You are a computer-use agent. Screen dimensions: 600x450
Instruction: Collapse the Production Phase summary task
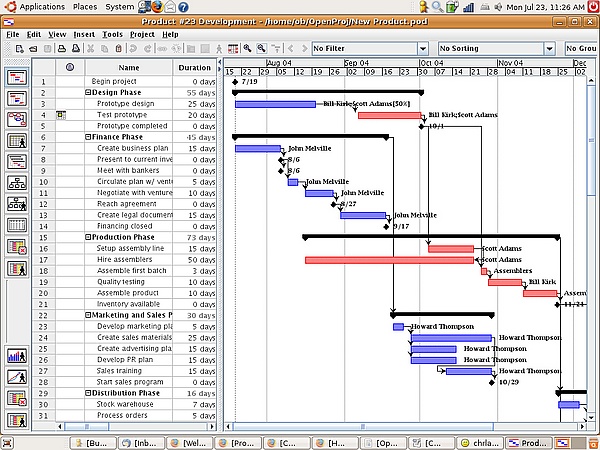[x=88, y=238]
